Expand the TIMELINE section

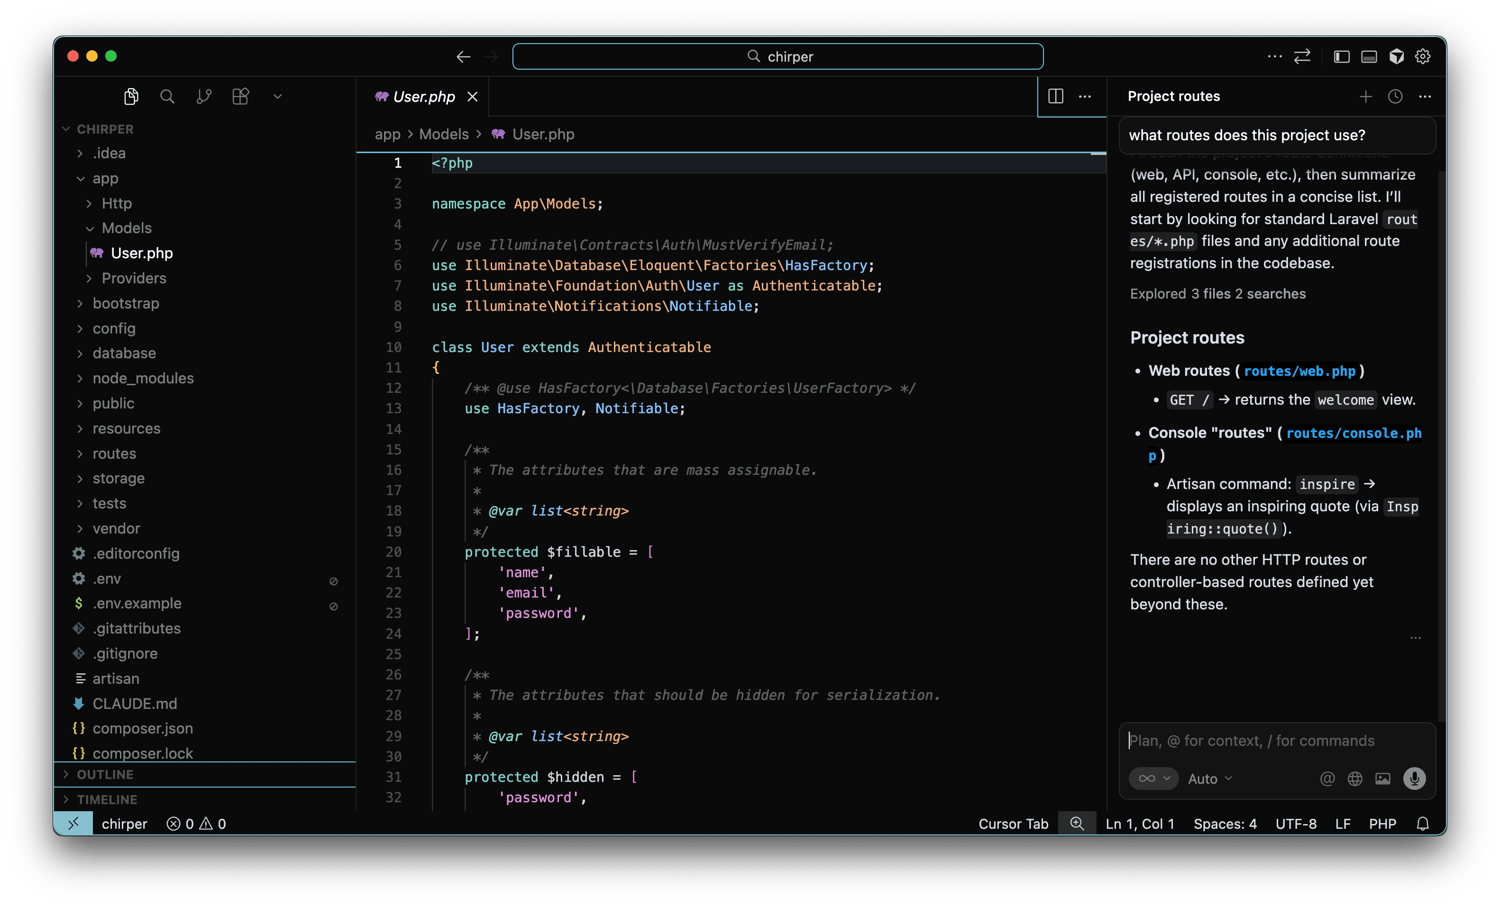click(205, 800)
